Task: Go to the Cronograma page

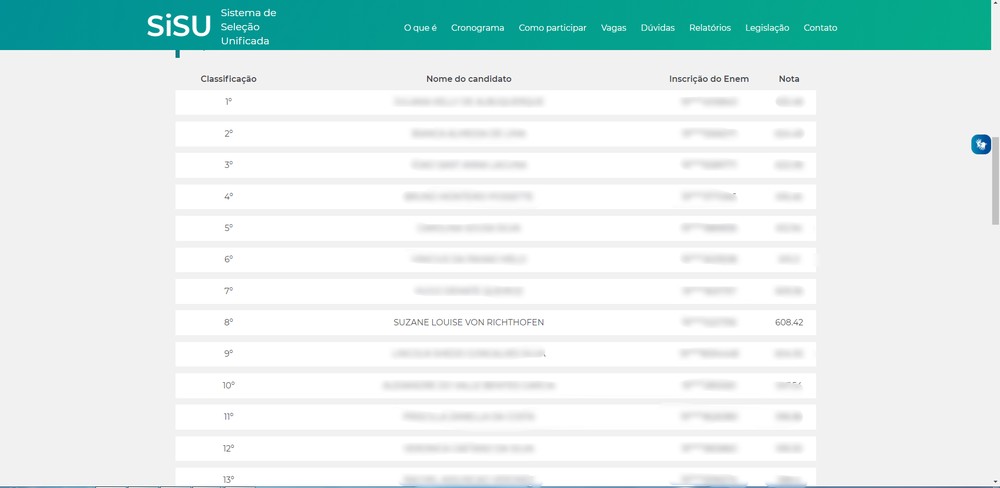Action: click(477, 28)
